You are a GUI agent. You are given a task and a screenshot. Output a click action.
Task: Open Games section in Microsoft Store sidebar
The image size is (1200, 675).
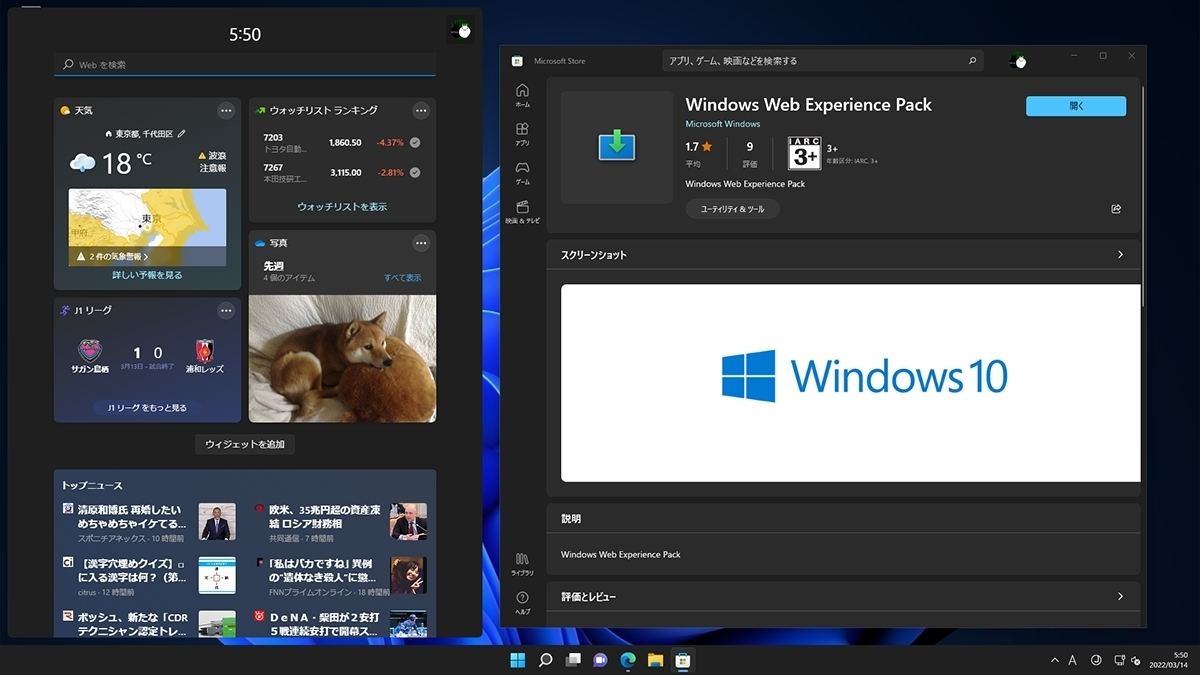point(522,173)
